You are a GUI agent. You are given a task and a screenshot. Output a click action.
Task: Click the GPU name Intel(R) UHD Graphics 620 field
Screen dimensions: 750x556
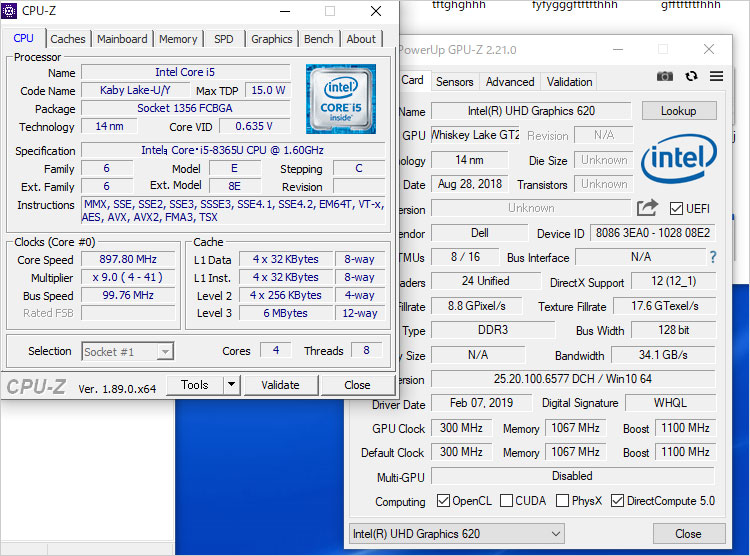(531, 111)
